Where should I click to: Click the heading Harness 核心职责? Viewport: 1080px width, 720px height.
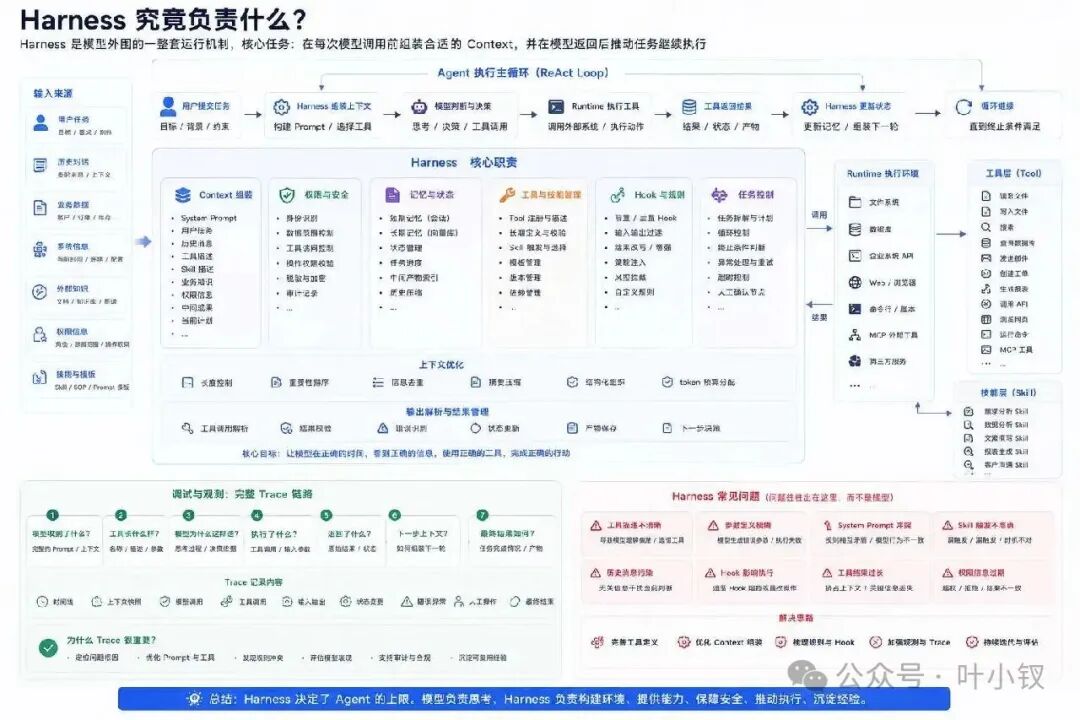point(464,163)
